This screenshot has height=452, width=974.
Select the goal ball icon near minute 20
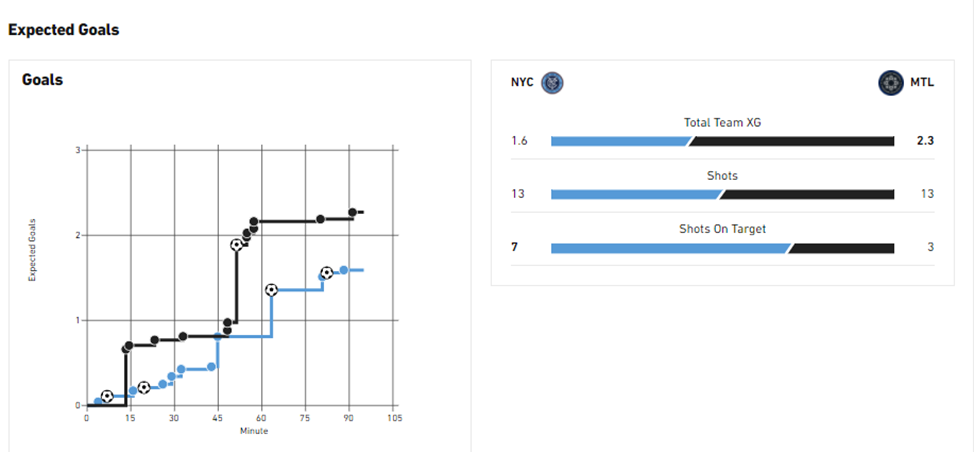[x=143, y=387]
